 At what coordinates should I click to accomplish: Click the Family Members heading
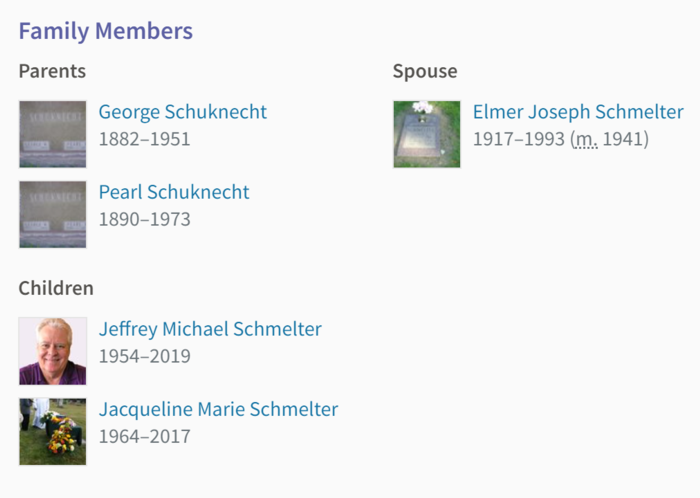click(106, 31)
